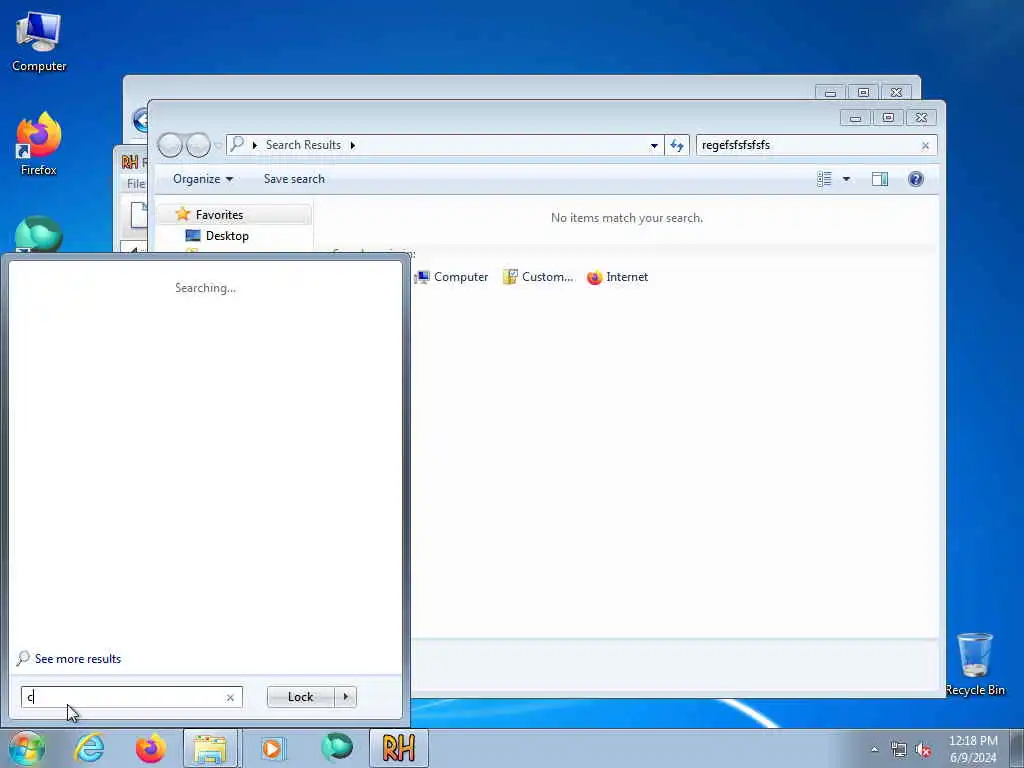
Task: Launch Firefox from the taskbar
Action: pyautogui.click(x=150, y=748)
